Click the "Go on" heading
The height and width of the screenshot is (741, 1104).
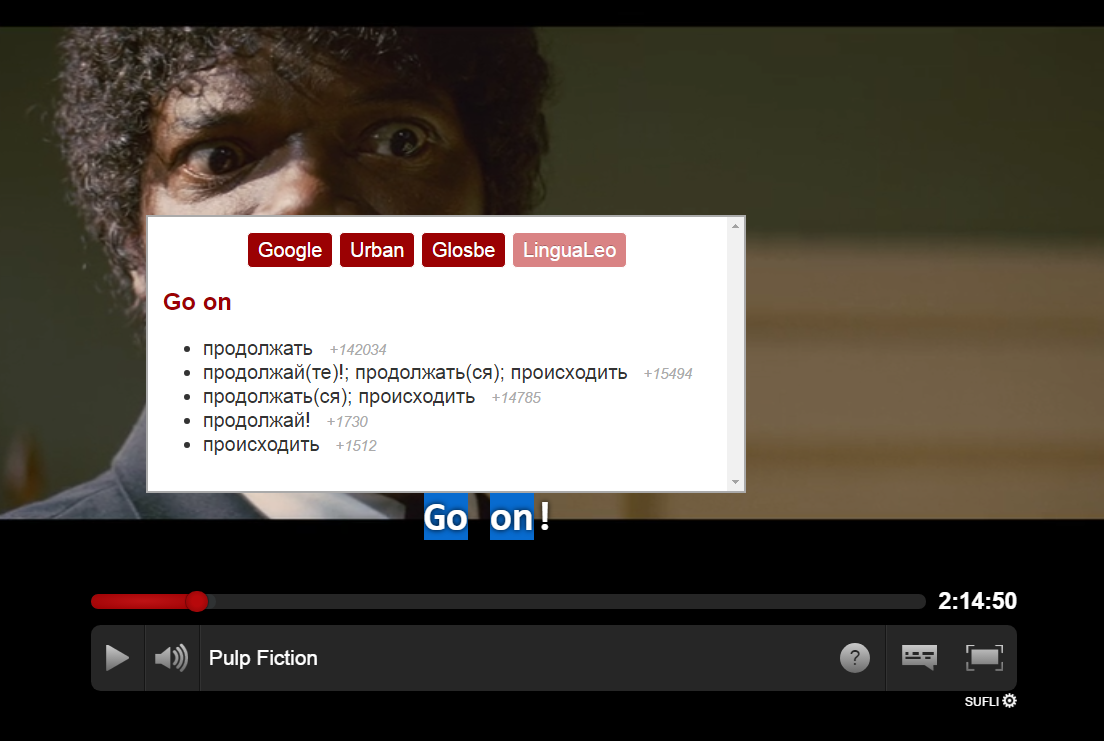click(x=197, y=301)
